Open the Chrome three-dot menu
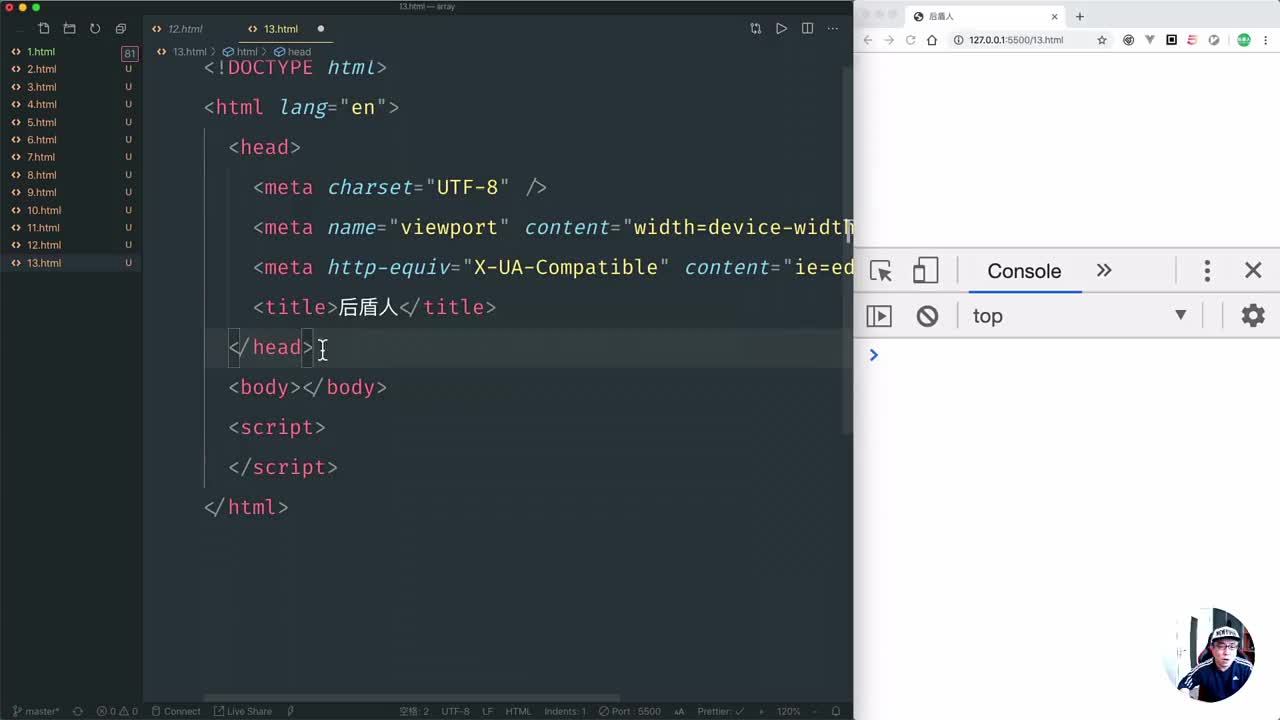 coord(1265,40)
